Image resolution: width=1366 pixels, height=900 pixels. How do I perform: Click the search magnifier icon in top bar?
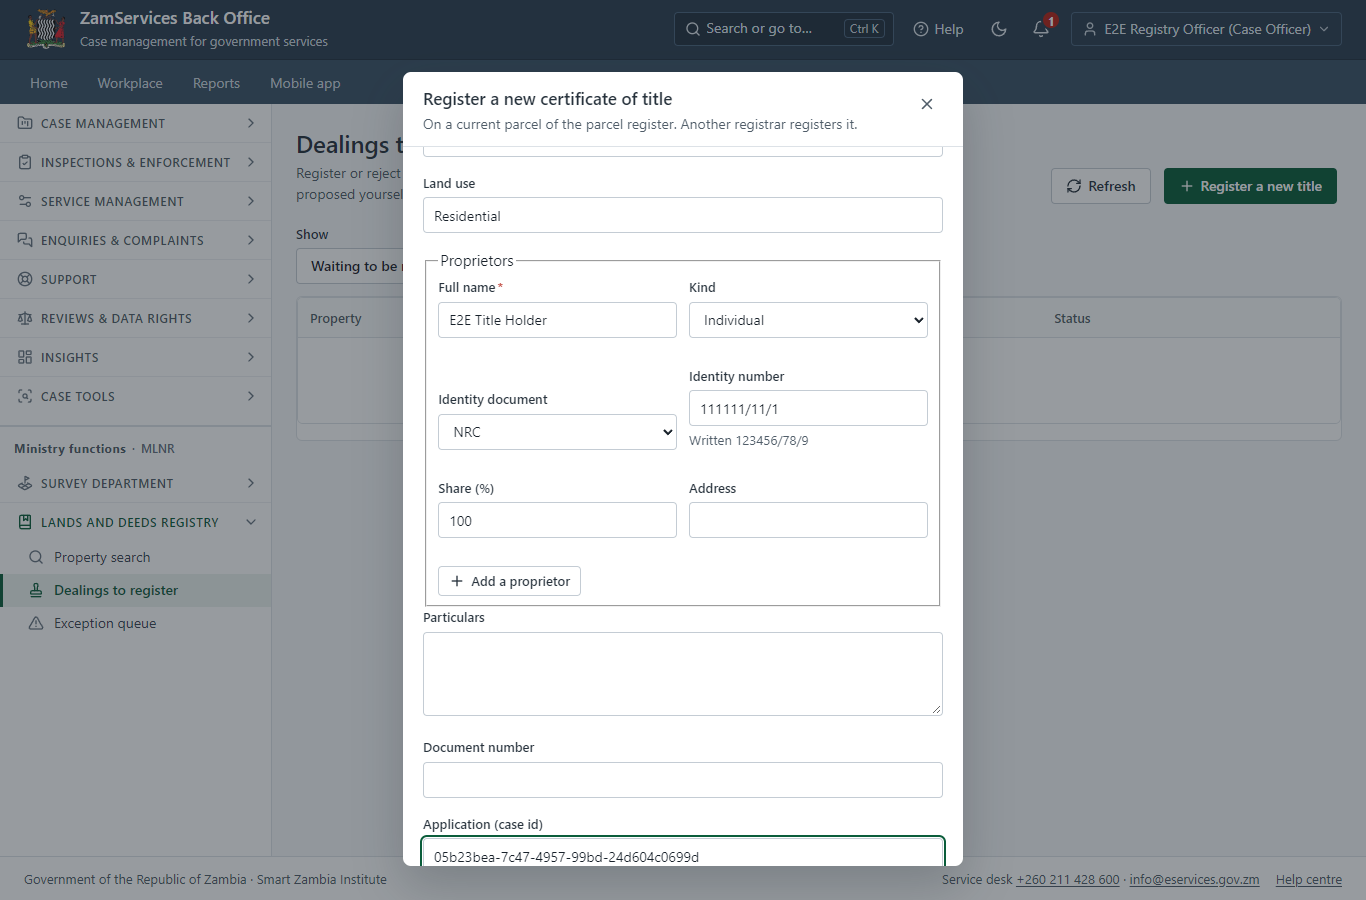tap(693, 29)
